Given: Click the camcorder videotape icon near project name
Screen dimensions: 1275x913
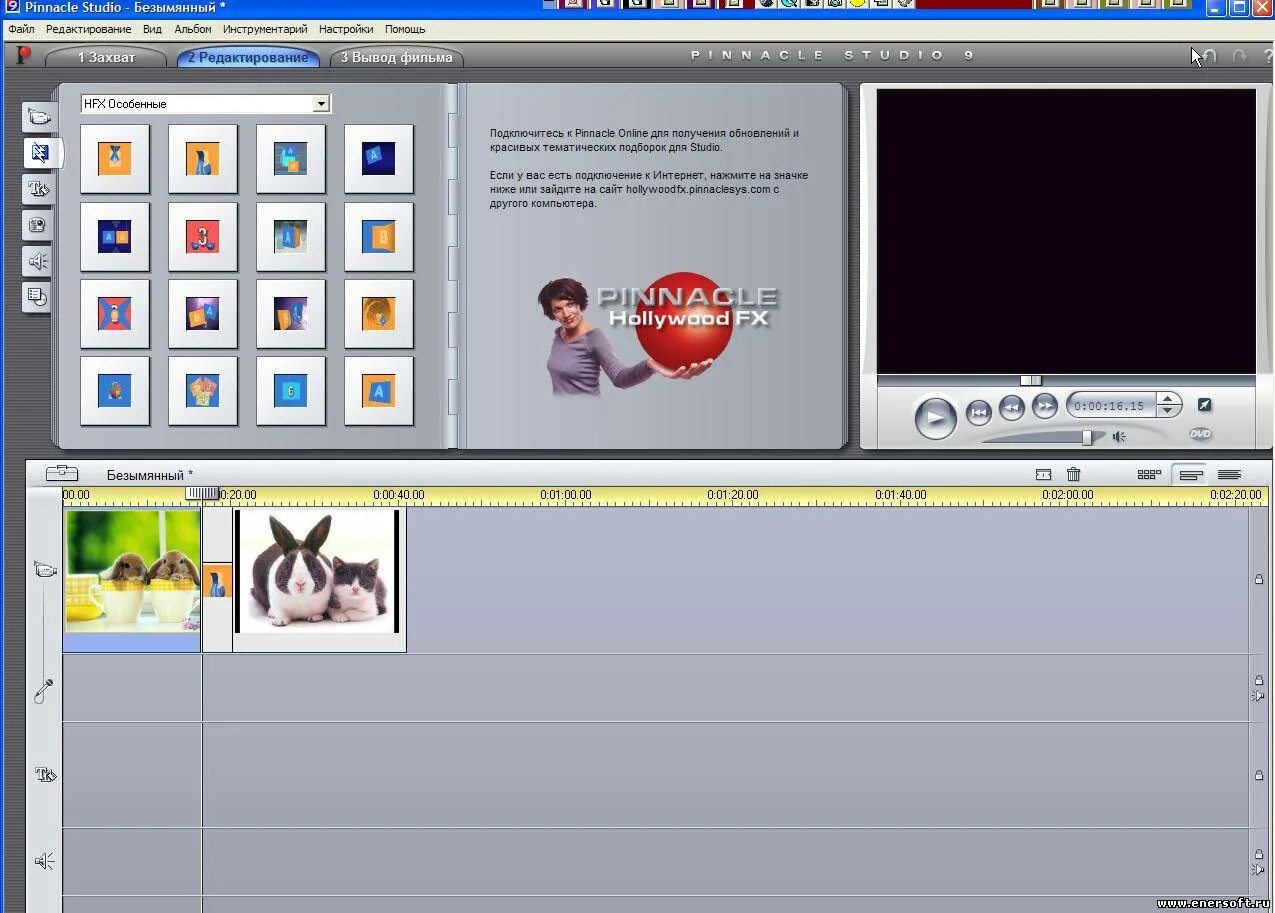Looking at the screenshot, I should (62, 472).
